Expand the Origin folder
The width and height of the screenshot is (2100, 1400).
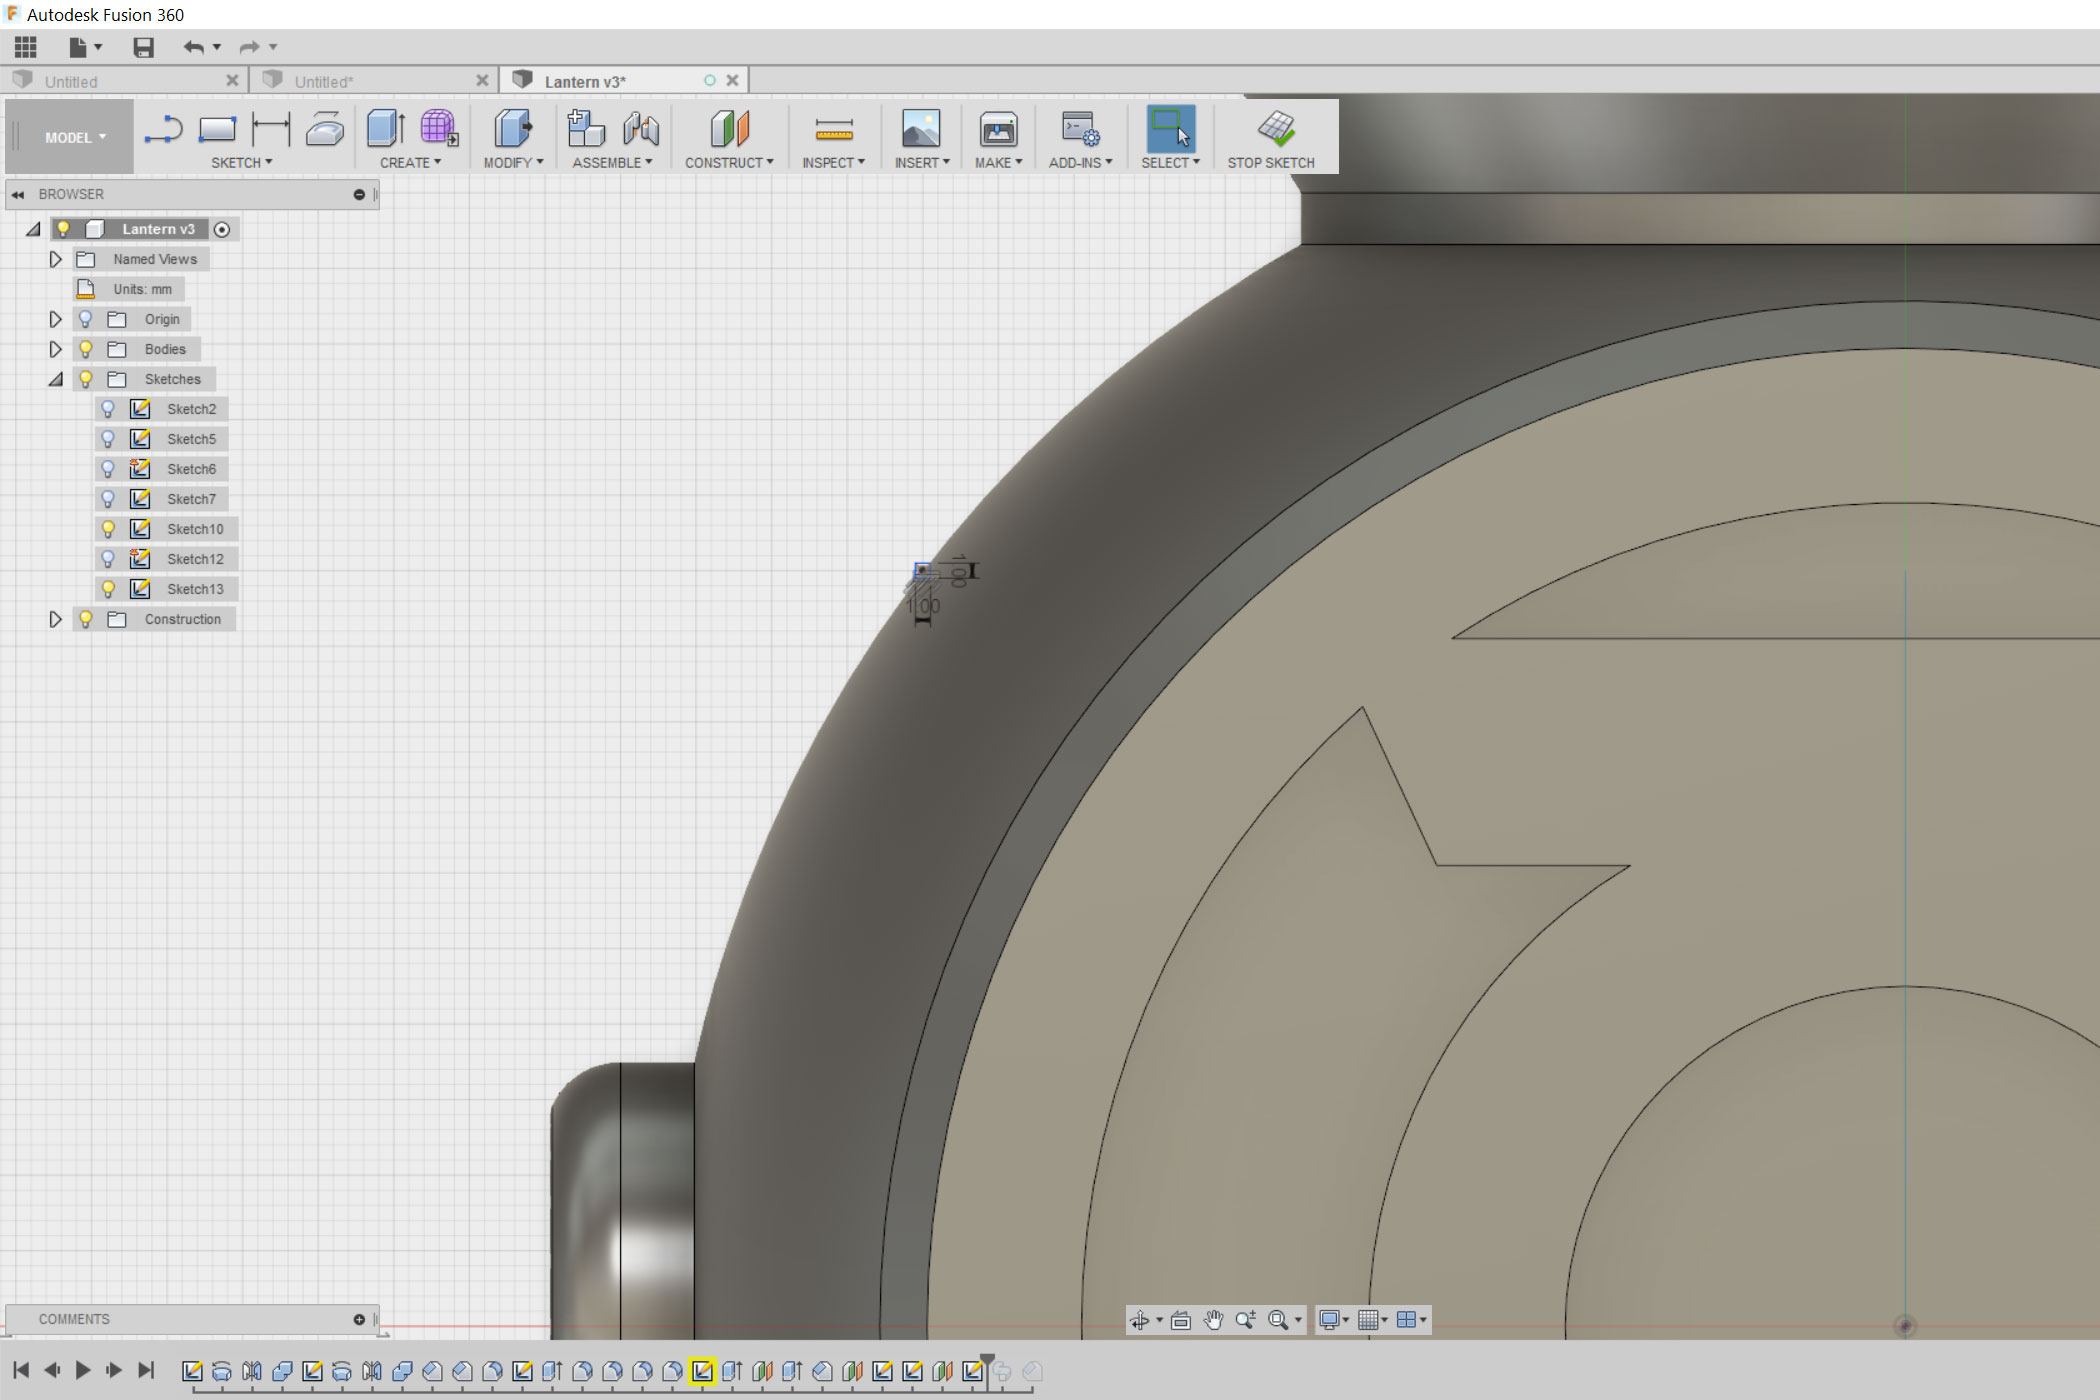[x=56, y=319]
